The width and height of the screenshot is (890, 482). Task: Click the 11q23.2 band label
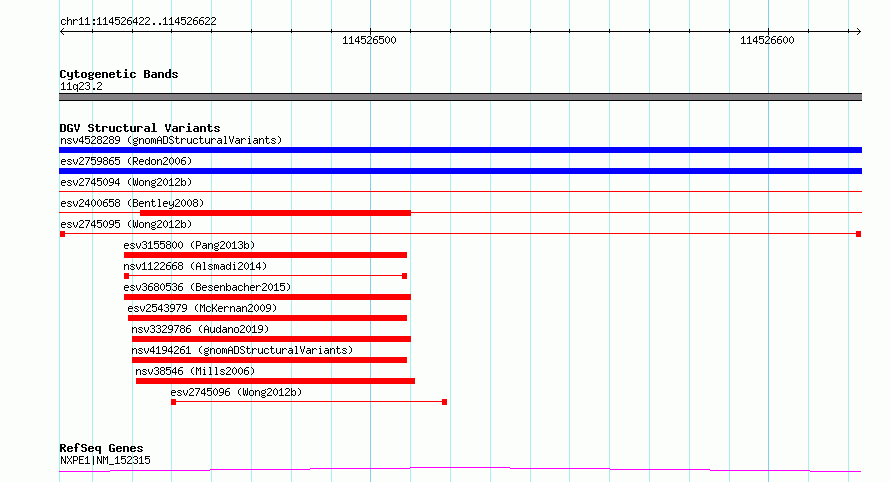click(x=81, y=86)
